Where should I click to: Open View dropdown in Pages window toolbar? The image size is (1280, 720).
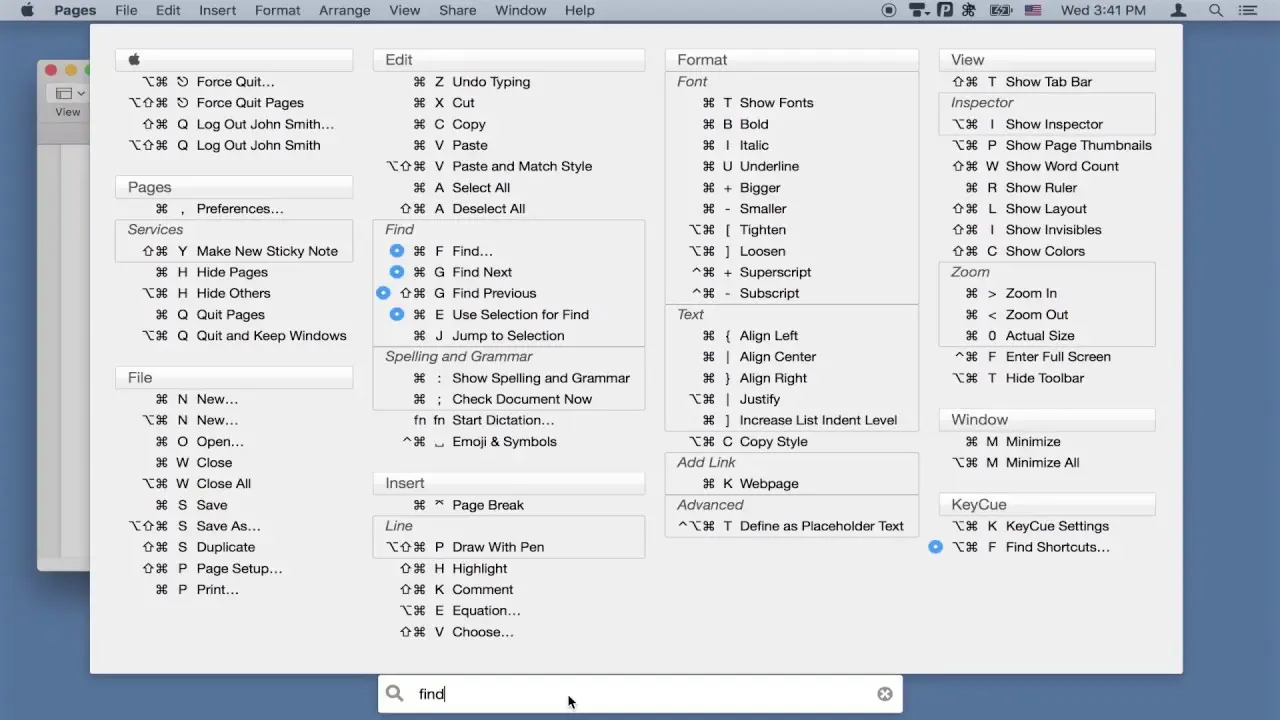tap(69, 93)
